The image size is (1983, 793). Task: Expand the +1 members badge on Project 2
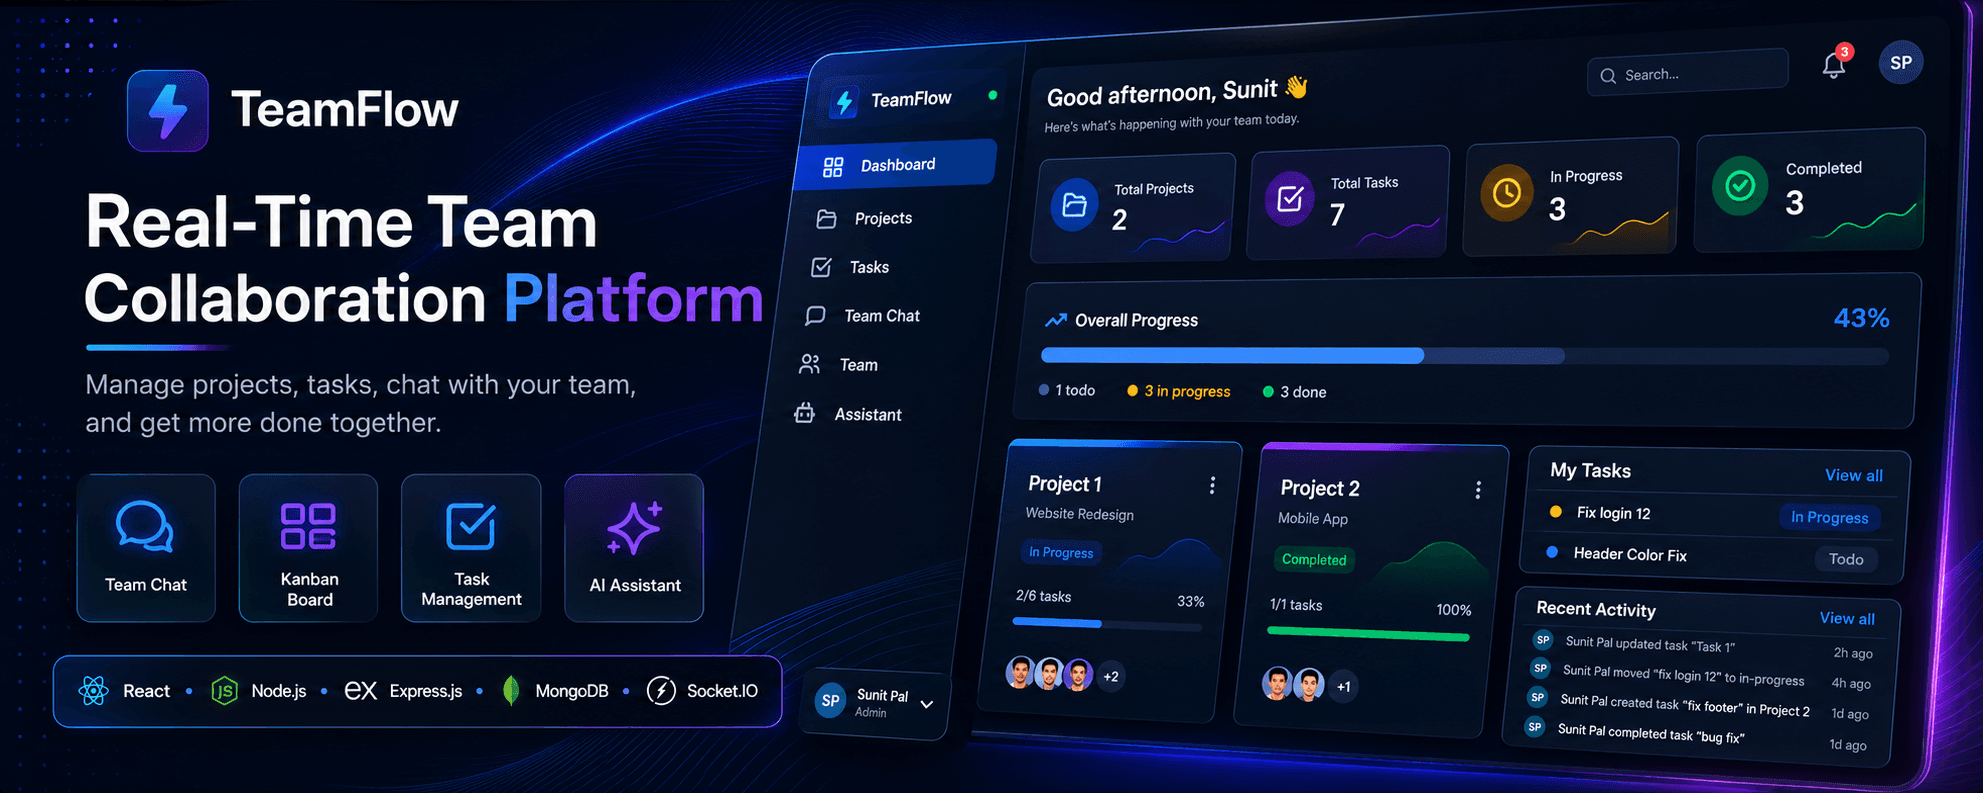pos(1344,687)
